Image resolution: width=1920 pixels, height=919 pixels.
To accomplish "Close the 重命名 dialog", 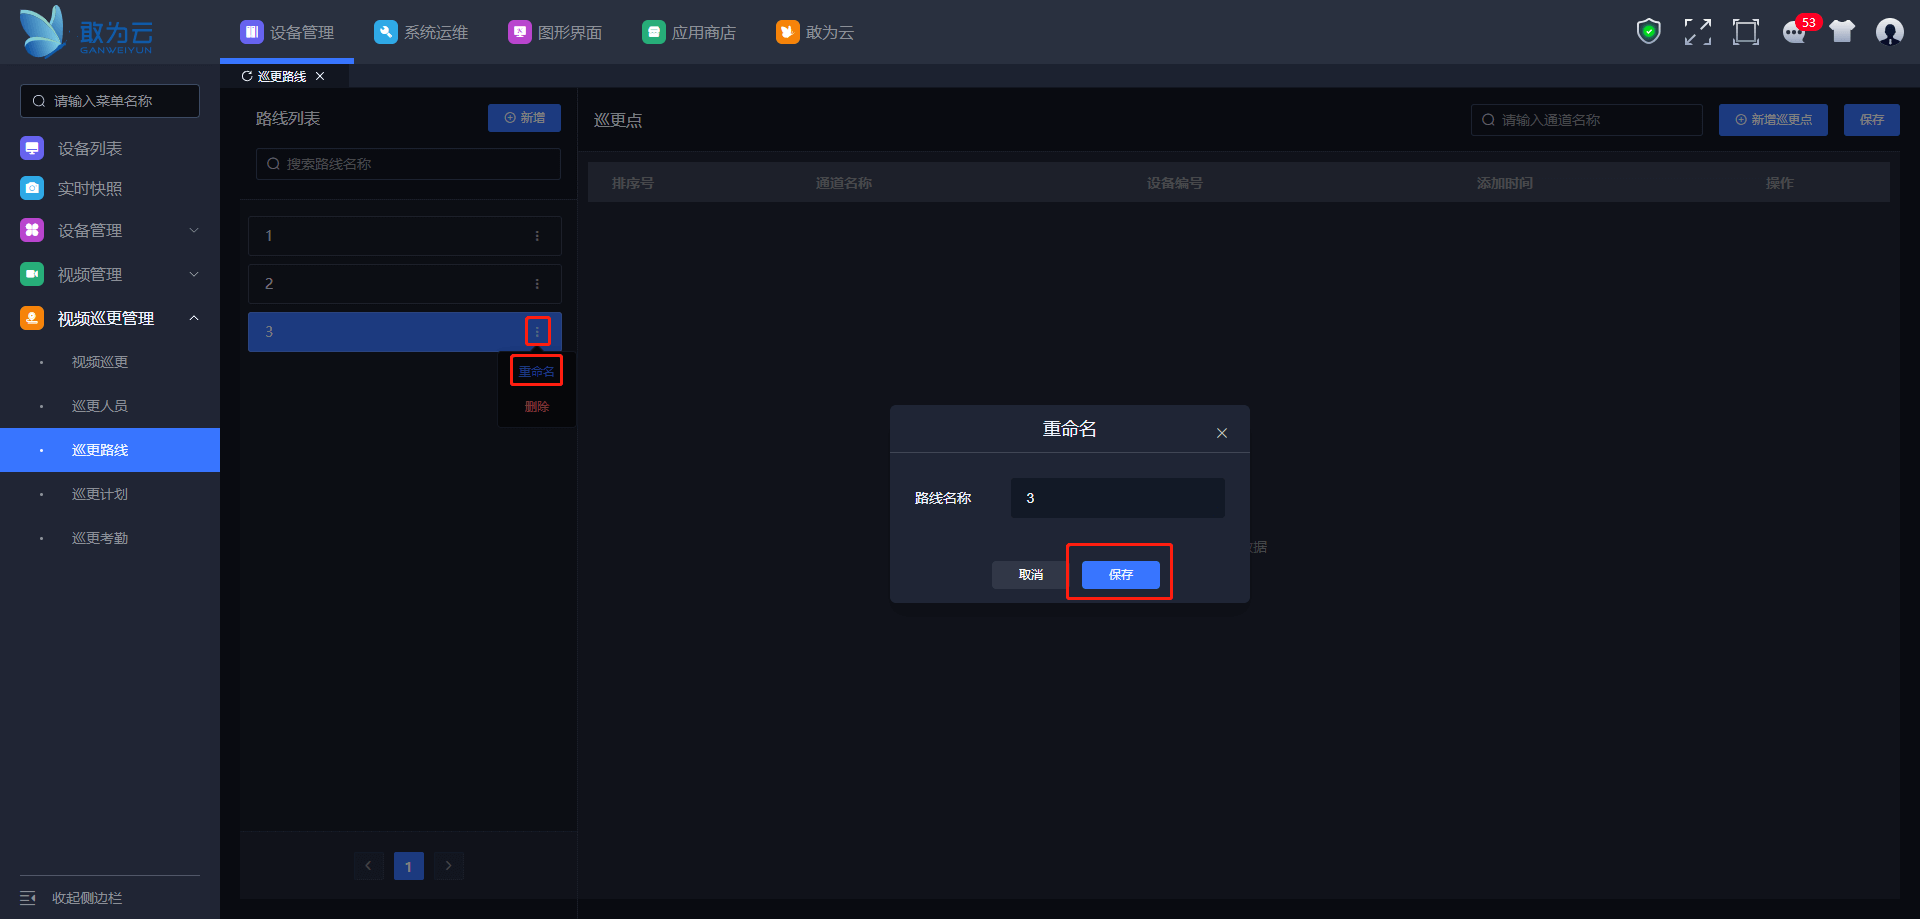I will click(1222, 433).
